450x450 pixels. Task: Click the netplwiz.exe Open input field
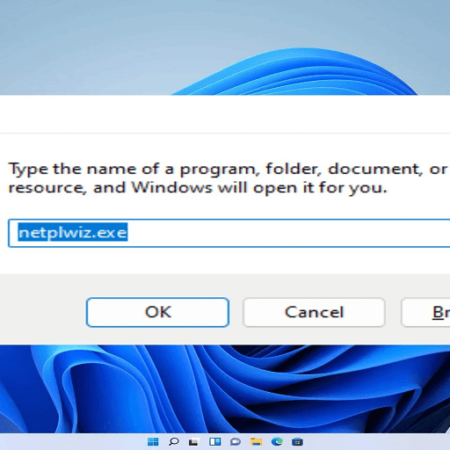click(x=229, y=233)
